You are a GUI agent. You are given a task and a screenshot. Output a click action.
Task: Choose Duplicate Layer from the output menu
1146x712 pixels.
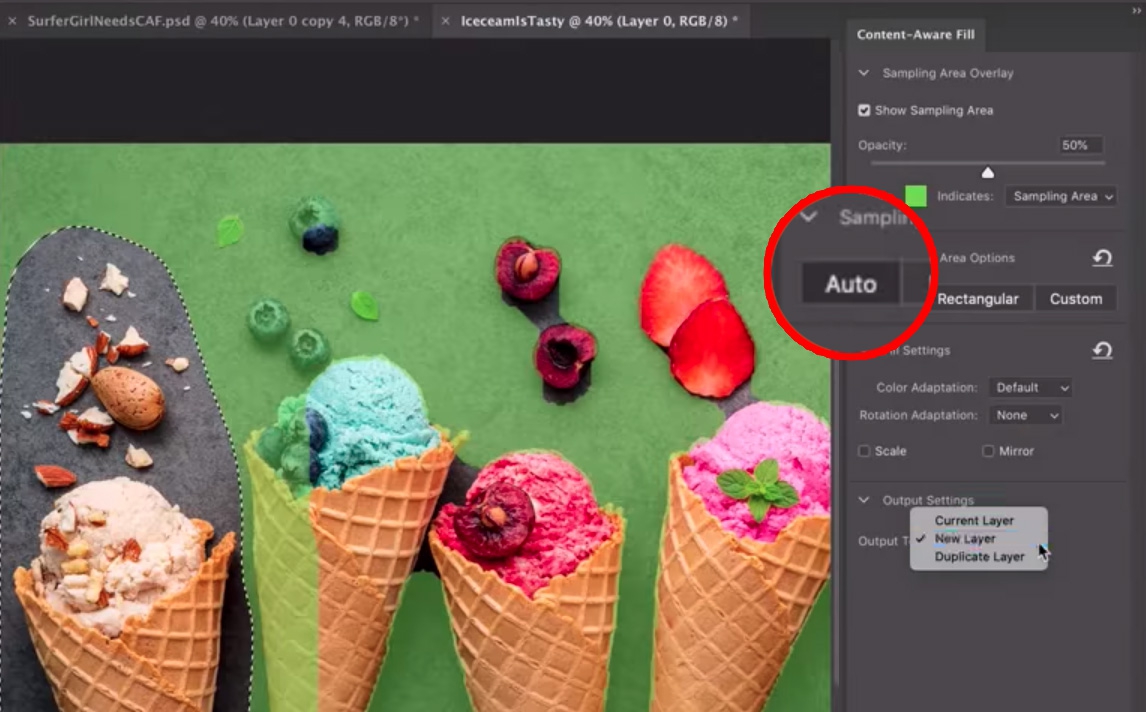[979, 557]
